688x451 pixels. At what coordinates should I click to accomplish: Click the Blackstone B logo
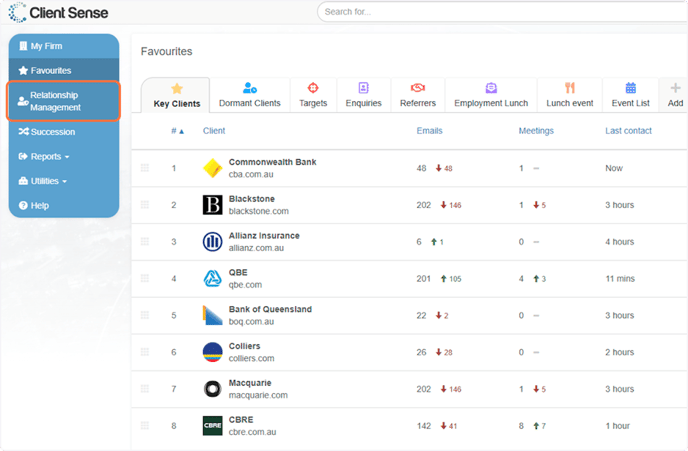click(x=212, y=205)
